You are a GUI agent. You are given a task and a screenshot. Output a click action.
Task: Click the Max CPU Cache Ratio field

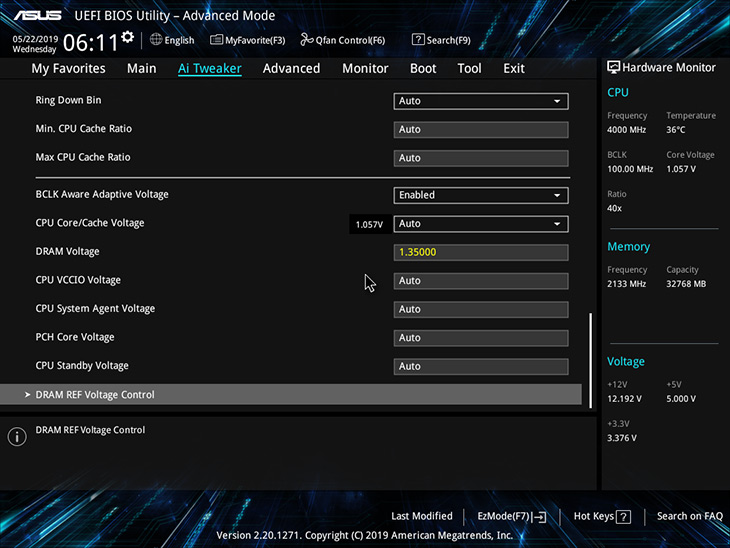[x=480, y=158]
